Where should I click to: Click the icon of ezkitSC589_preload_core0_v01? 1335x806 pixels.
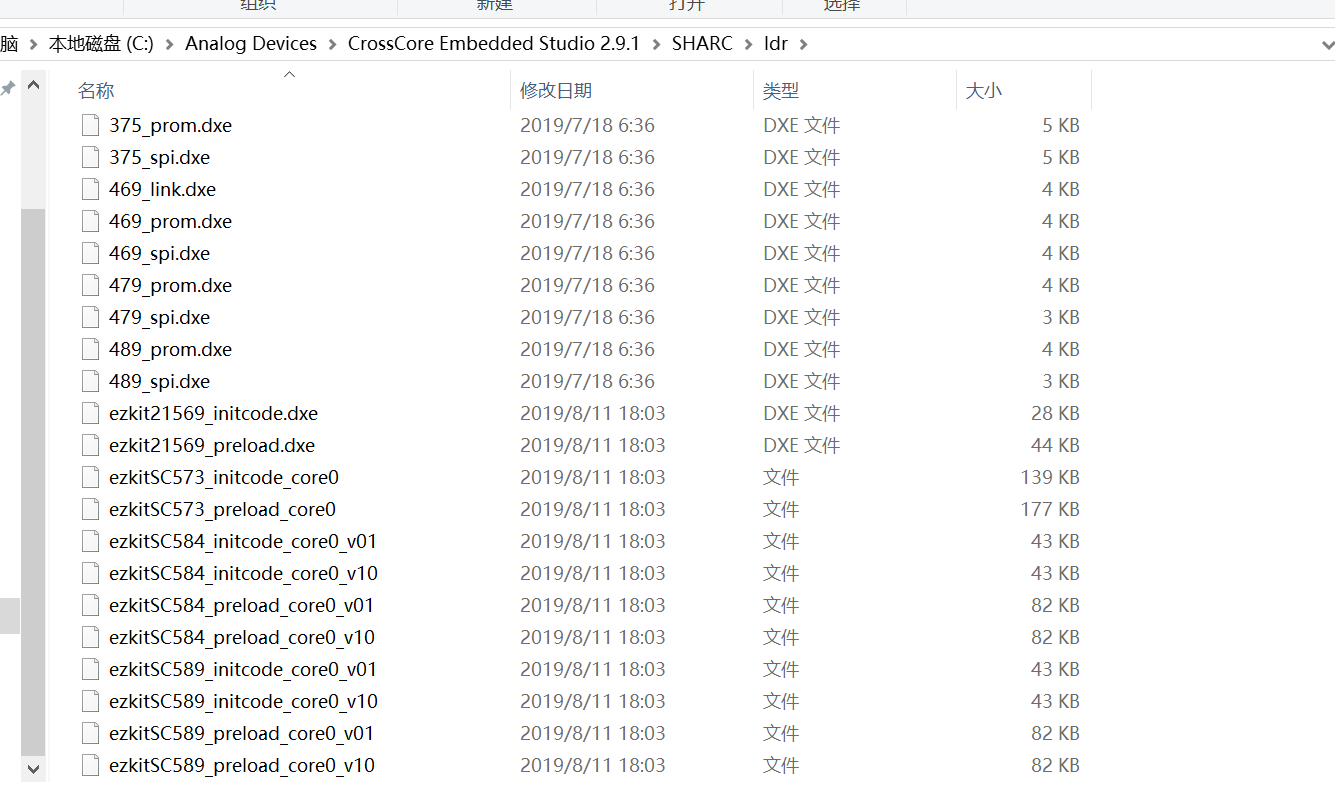90,733
